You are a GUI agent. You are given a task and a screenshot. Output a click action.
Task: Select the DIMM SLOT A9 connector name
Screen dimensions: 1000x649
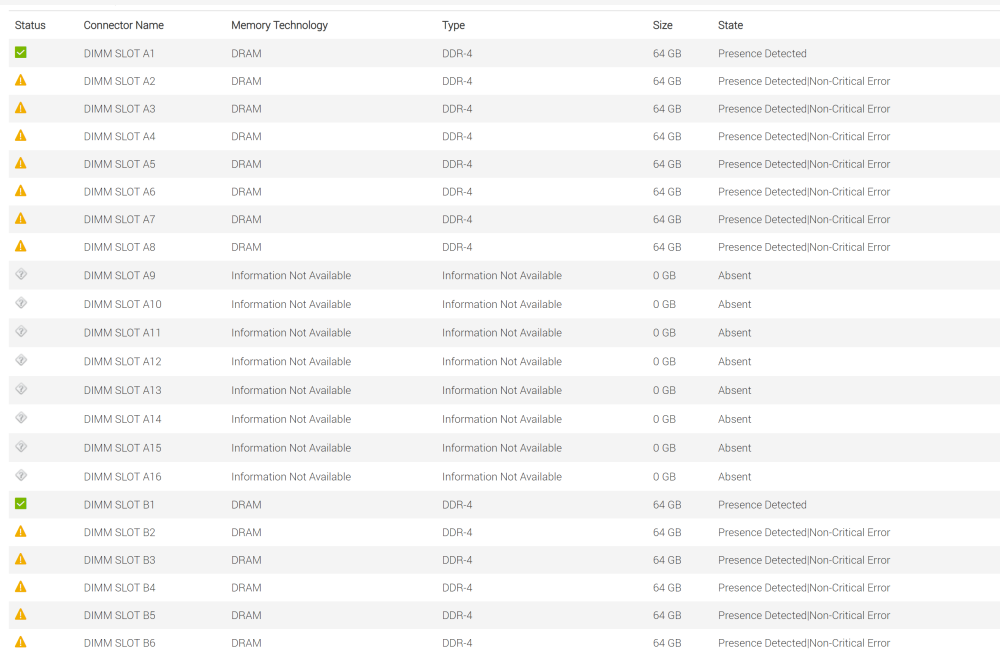[119, 275]
